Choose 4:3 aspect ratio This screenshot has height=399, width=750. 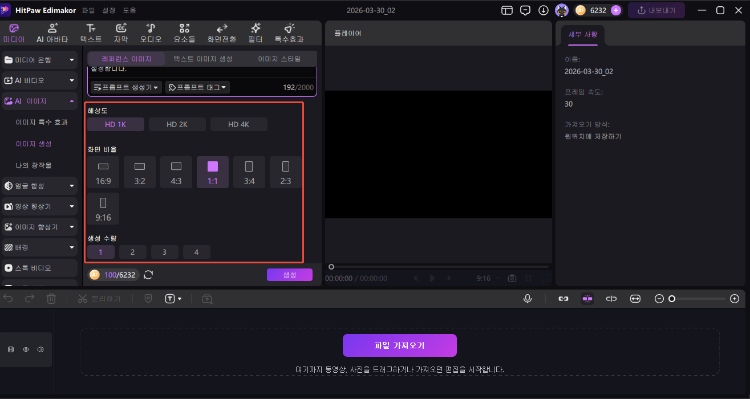point(176,172)
